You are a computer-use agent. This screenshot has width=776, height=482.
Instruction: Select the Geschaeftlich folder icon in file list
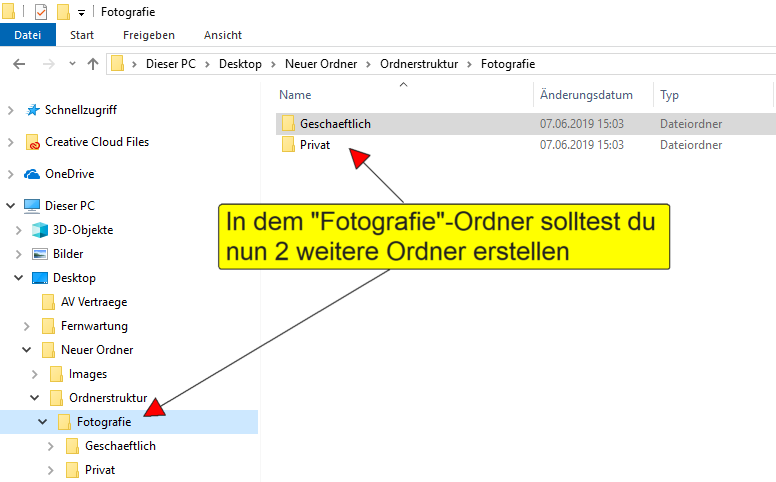click(289, 123)
